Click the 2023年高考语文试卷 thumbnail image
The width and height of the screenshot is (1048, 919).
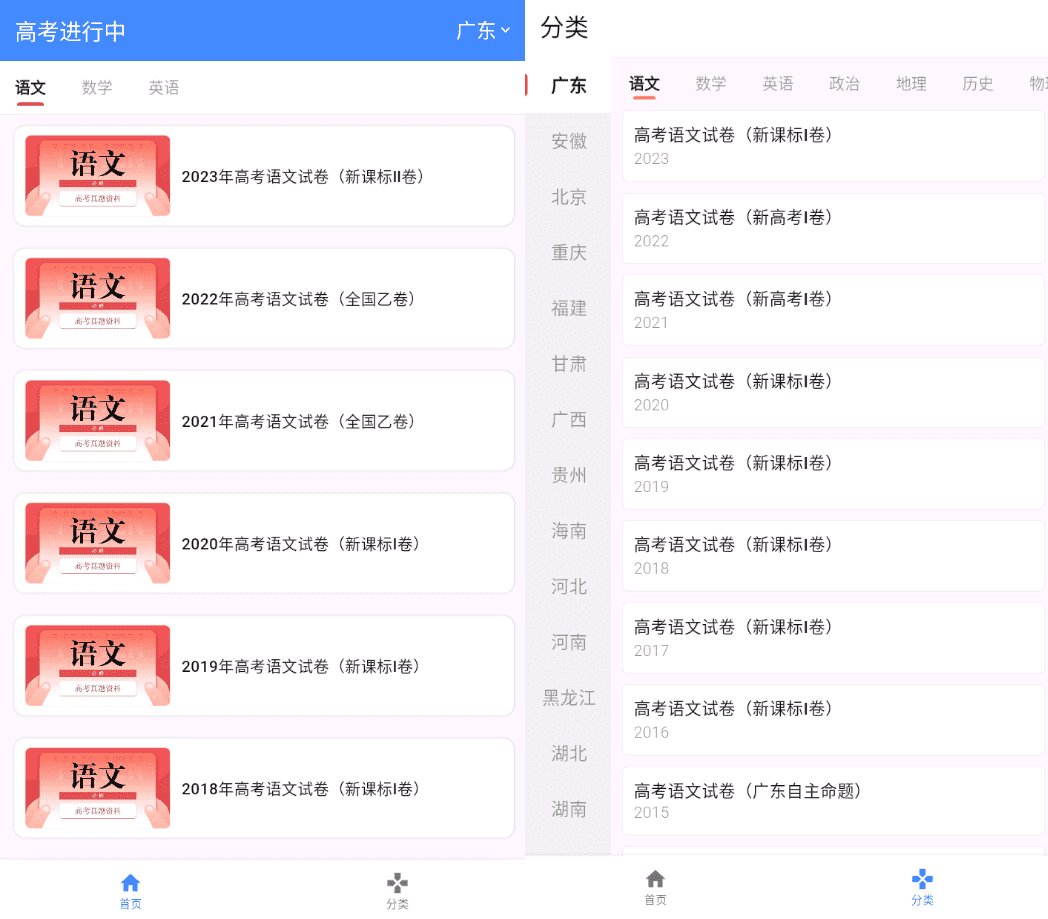[x=97, y=176]
